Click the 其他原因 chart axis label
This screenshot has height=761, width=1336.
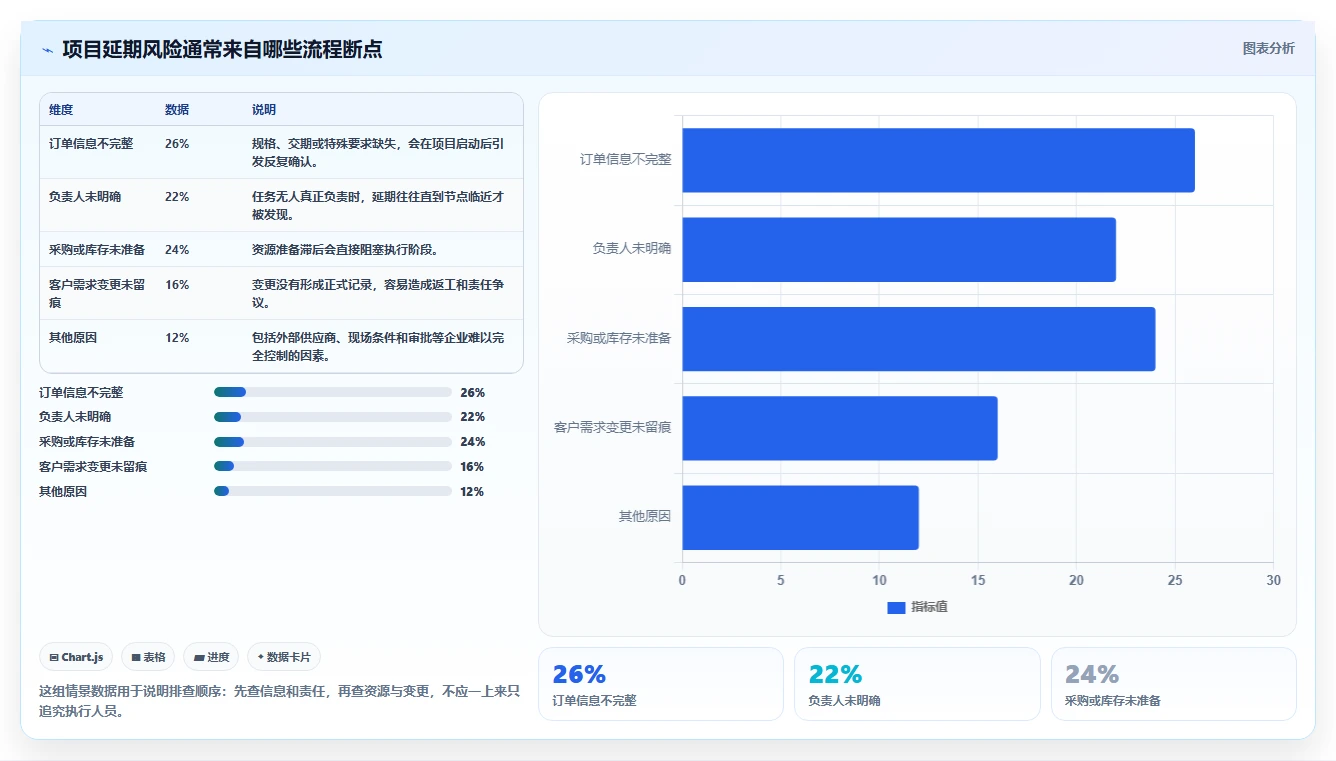click(645, 517)
